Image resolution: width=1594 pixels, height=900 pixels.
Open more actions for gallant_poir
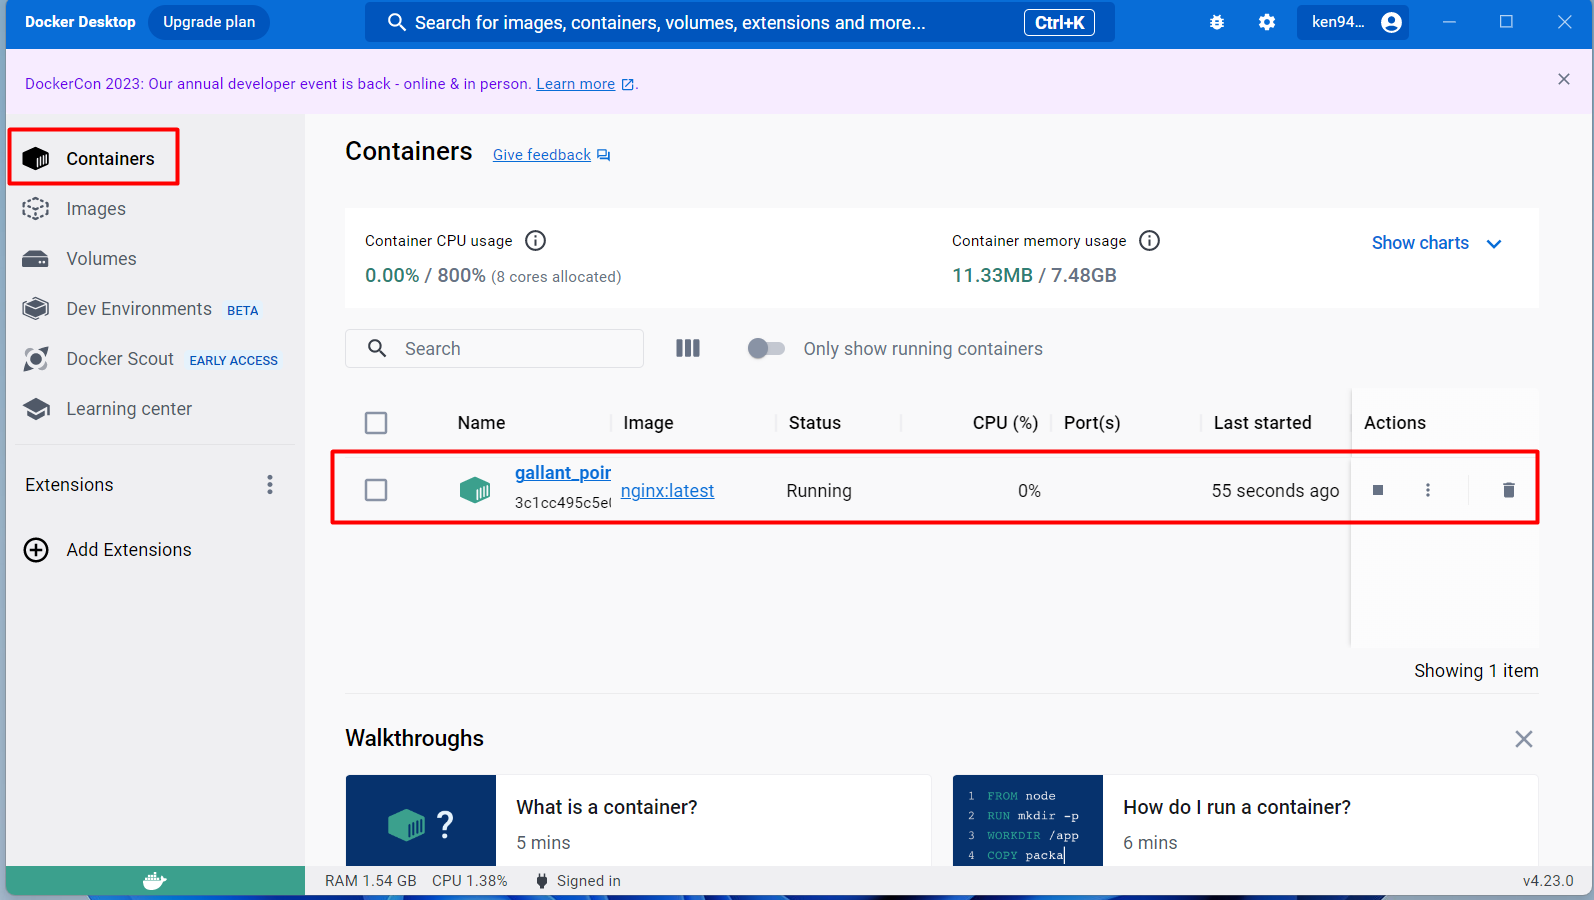point(1428,490)
